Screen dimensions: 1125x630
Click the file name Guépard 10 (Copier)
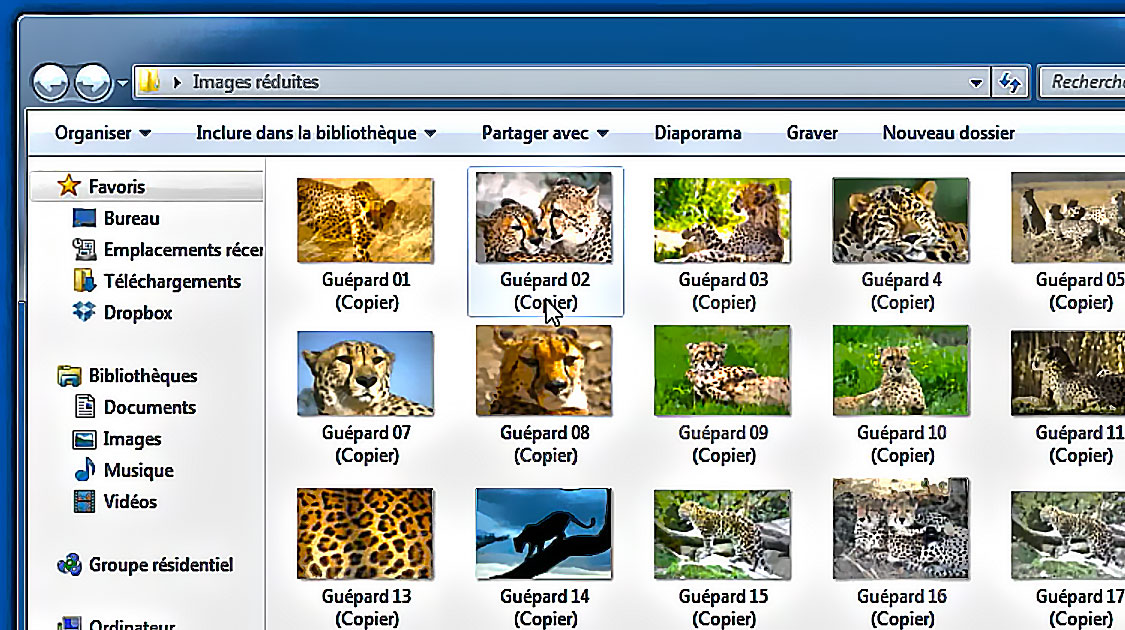[x=902, y=443]
